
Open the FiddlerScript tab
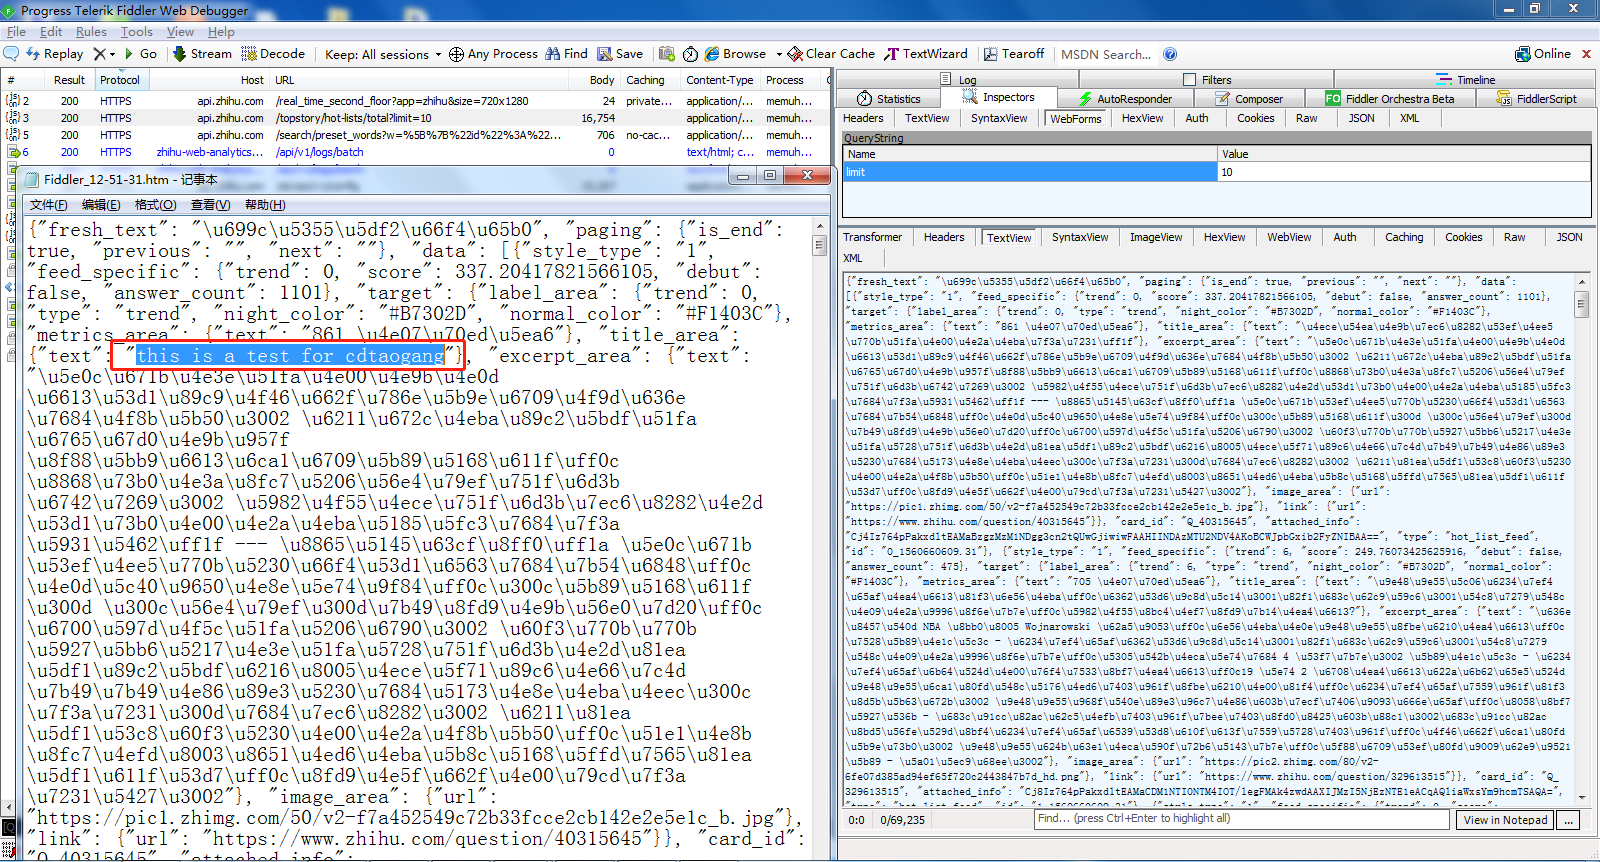point(1537,99)
